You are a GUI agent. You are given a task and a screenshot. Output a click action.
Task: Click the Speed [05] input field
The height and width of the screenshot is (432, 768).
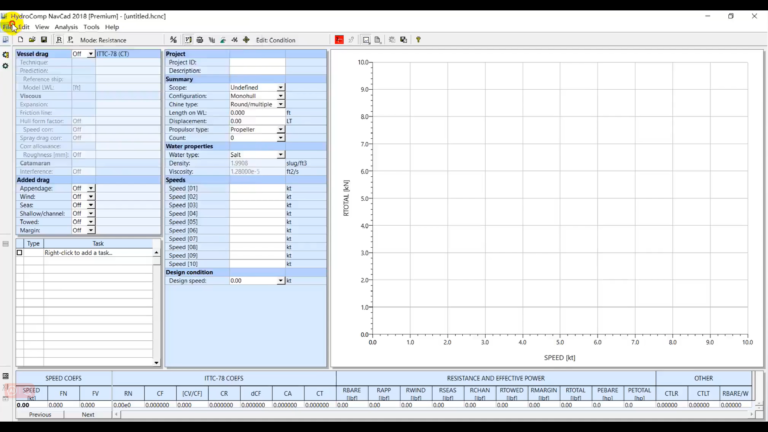tap(257, 222)
